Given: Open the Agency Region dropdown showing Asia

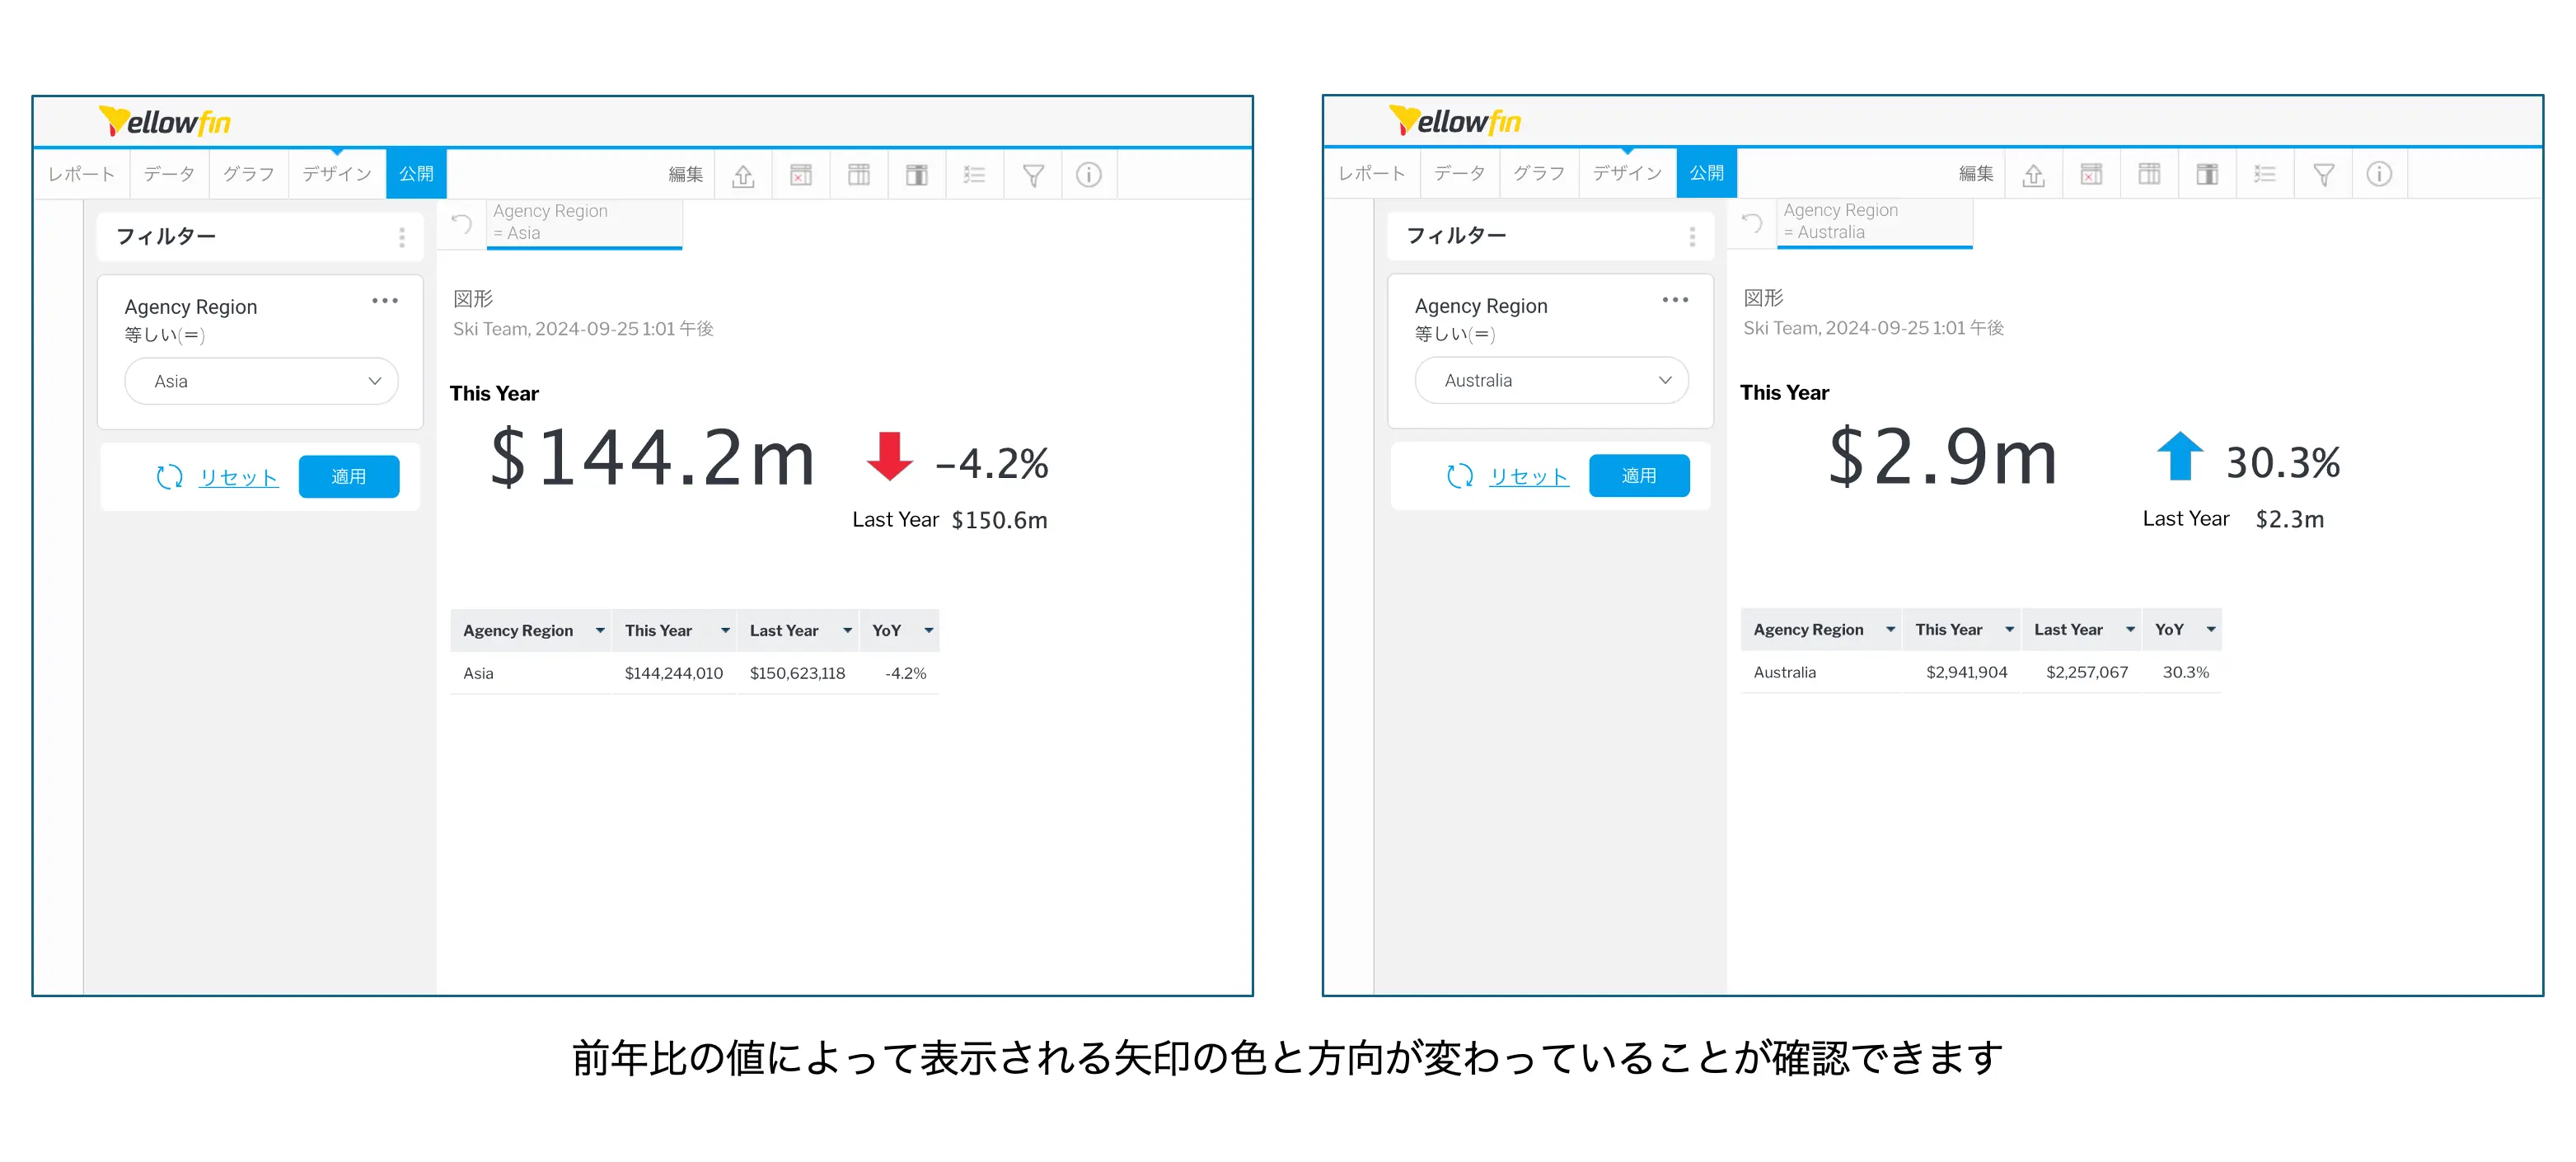Looking at the screenshot, I should pos(261,381).
